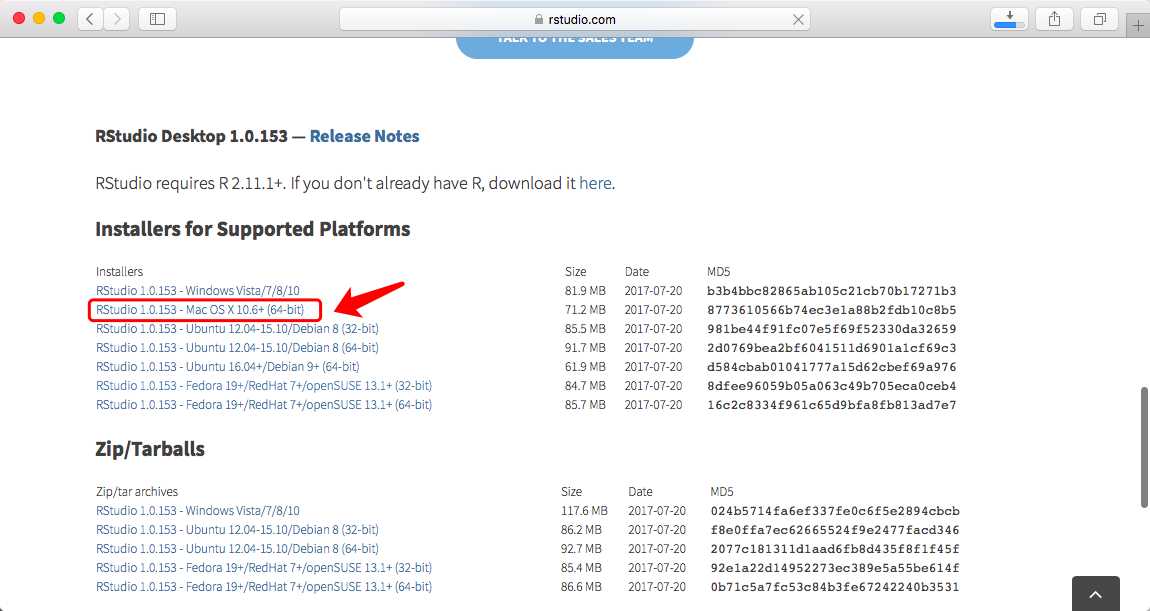1150x611 pixels.
Task: Close the Safari window
Action: pos(19,18)
